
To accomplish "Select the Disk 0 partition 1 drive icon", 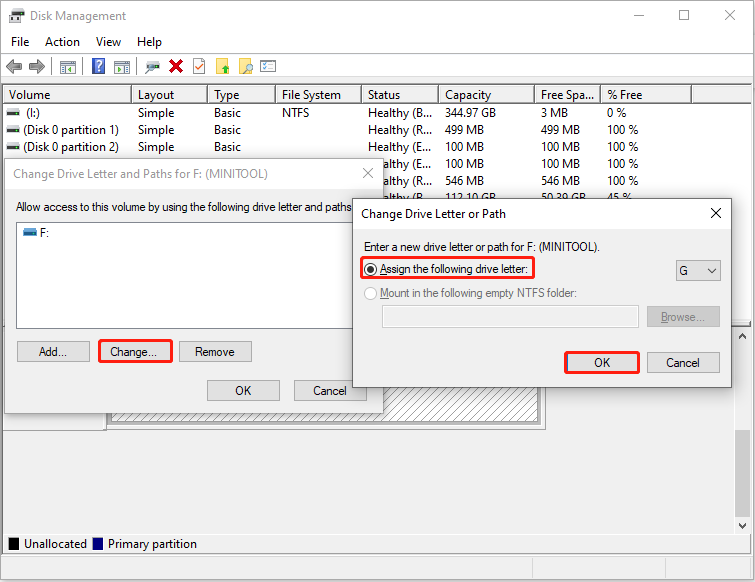I will 13,130.
